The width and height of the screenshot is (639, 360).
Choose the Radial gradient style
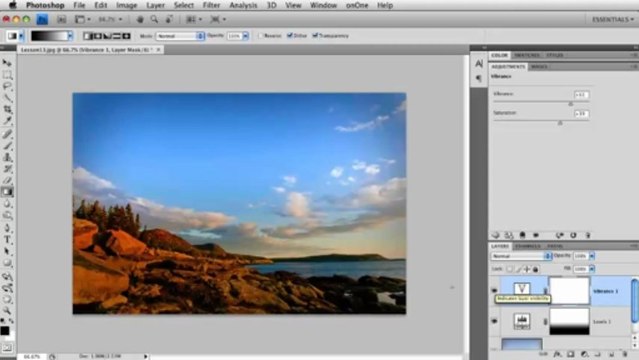click(97, 36)
